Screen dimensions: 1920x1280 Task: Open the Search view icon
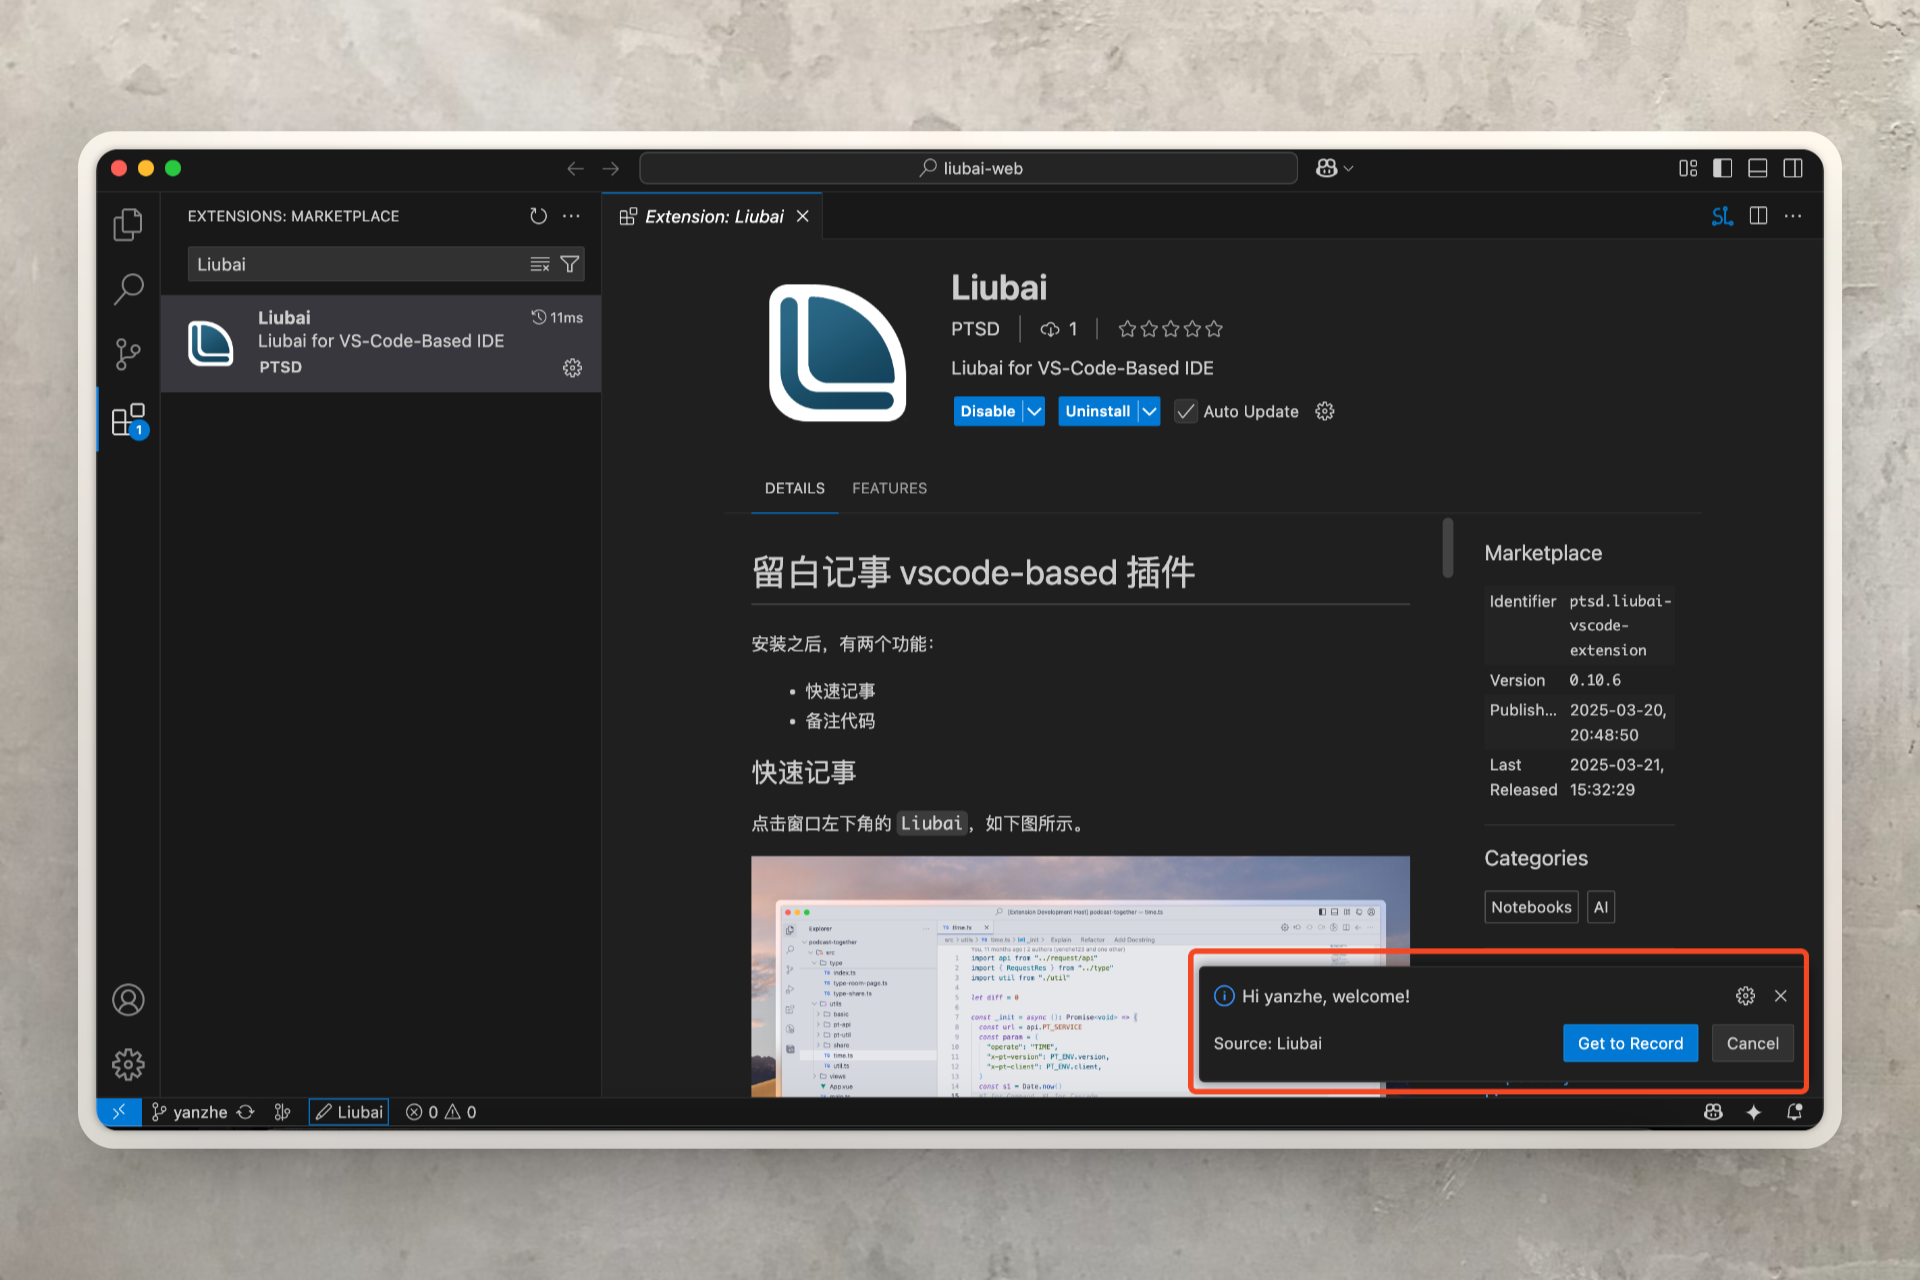coord(128,289)
